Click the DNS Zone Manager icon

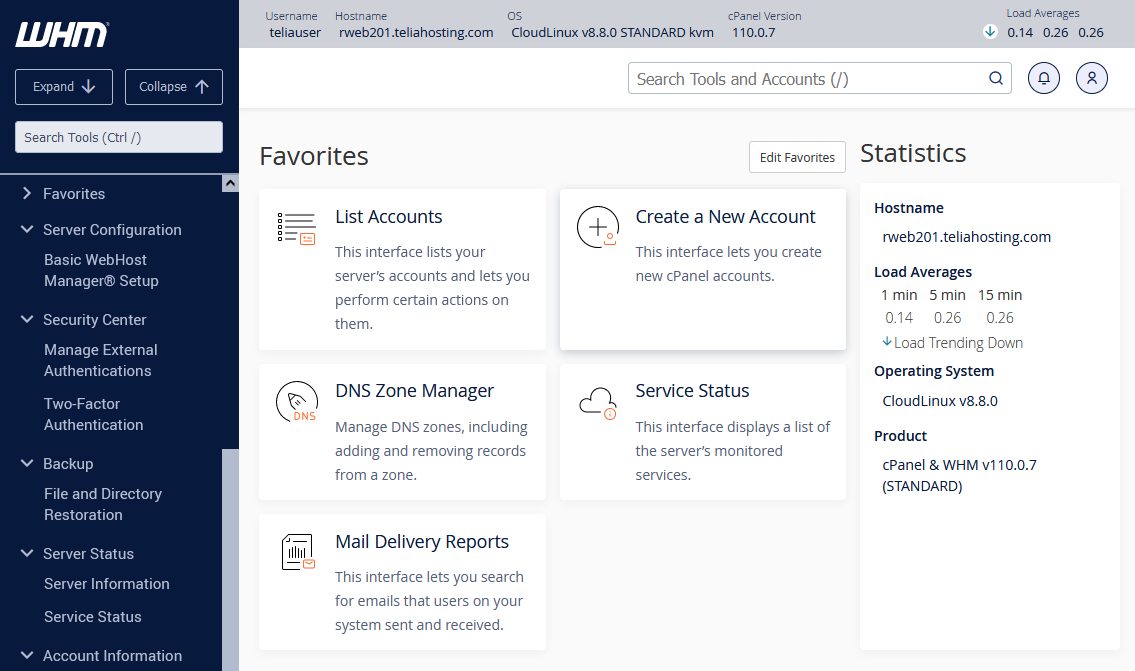[x=297, y=402]
